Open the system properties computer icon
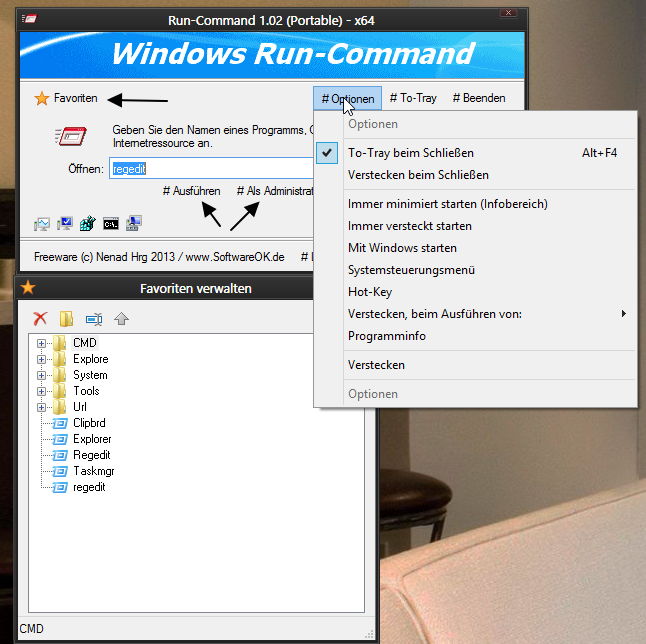 pyautogui.click(x=134, y=224)
